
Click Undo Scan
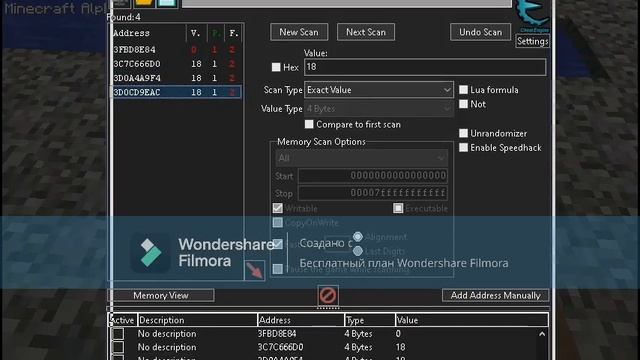(480, 32)
